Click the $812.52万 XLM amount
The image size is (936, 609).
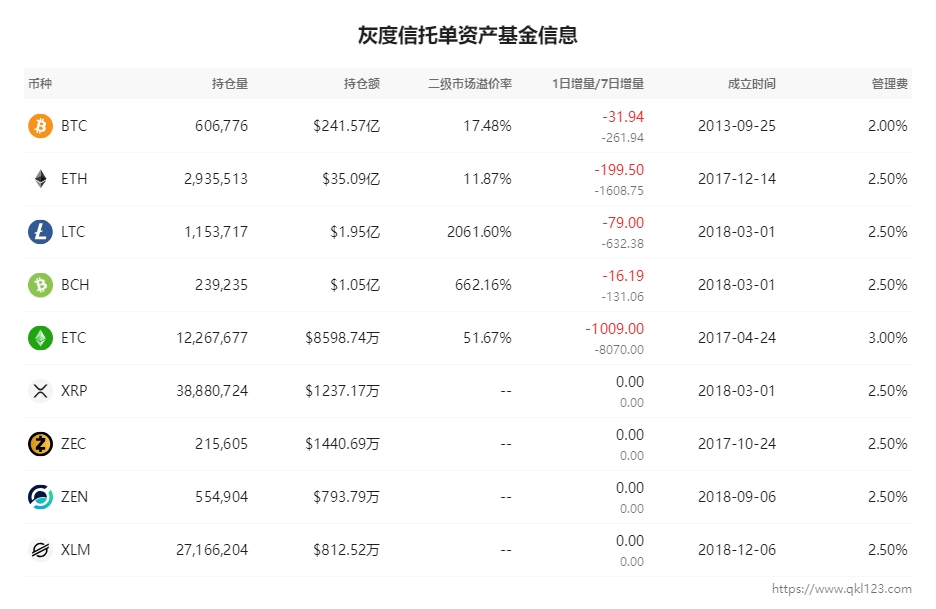coord(347,550)
